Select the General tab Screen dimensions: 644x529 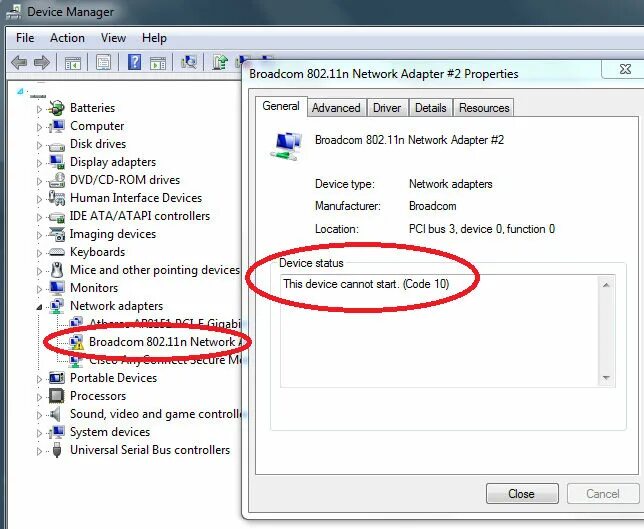(x=281, y=106)
